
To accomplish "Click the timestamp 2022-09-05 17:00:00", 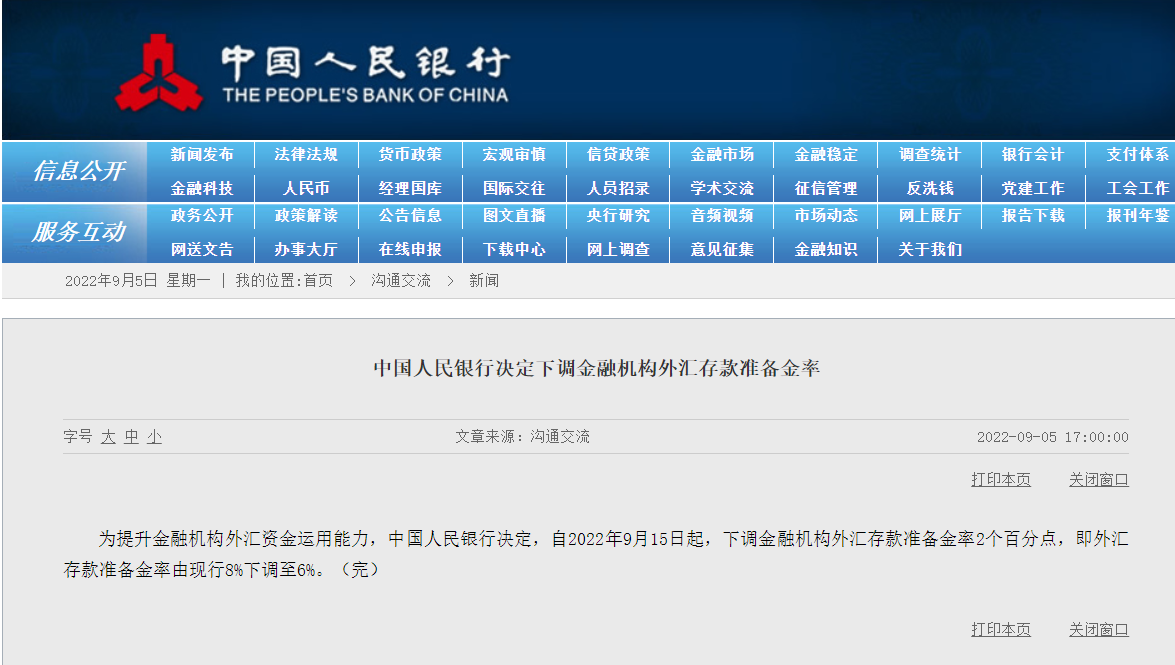I will tap(1053, 437).
